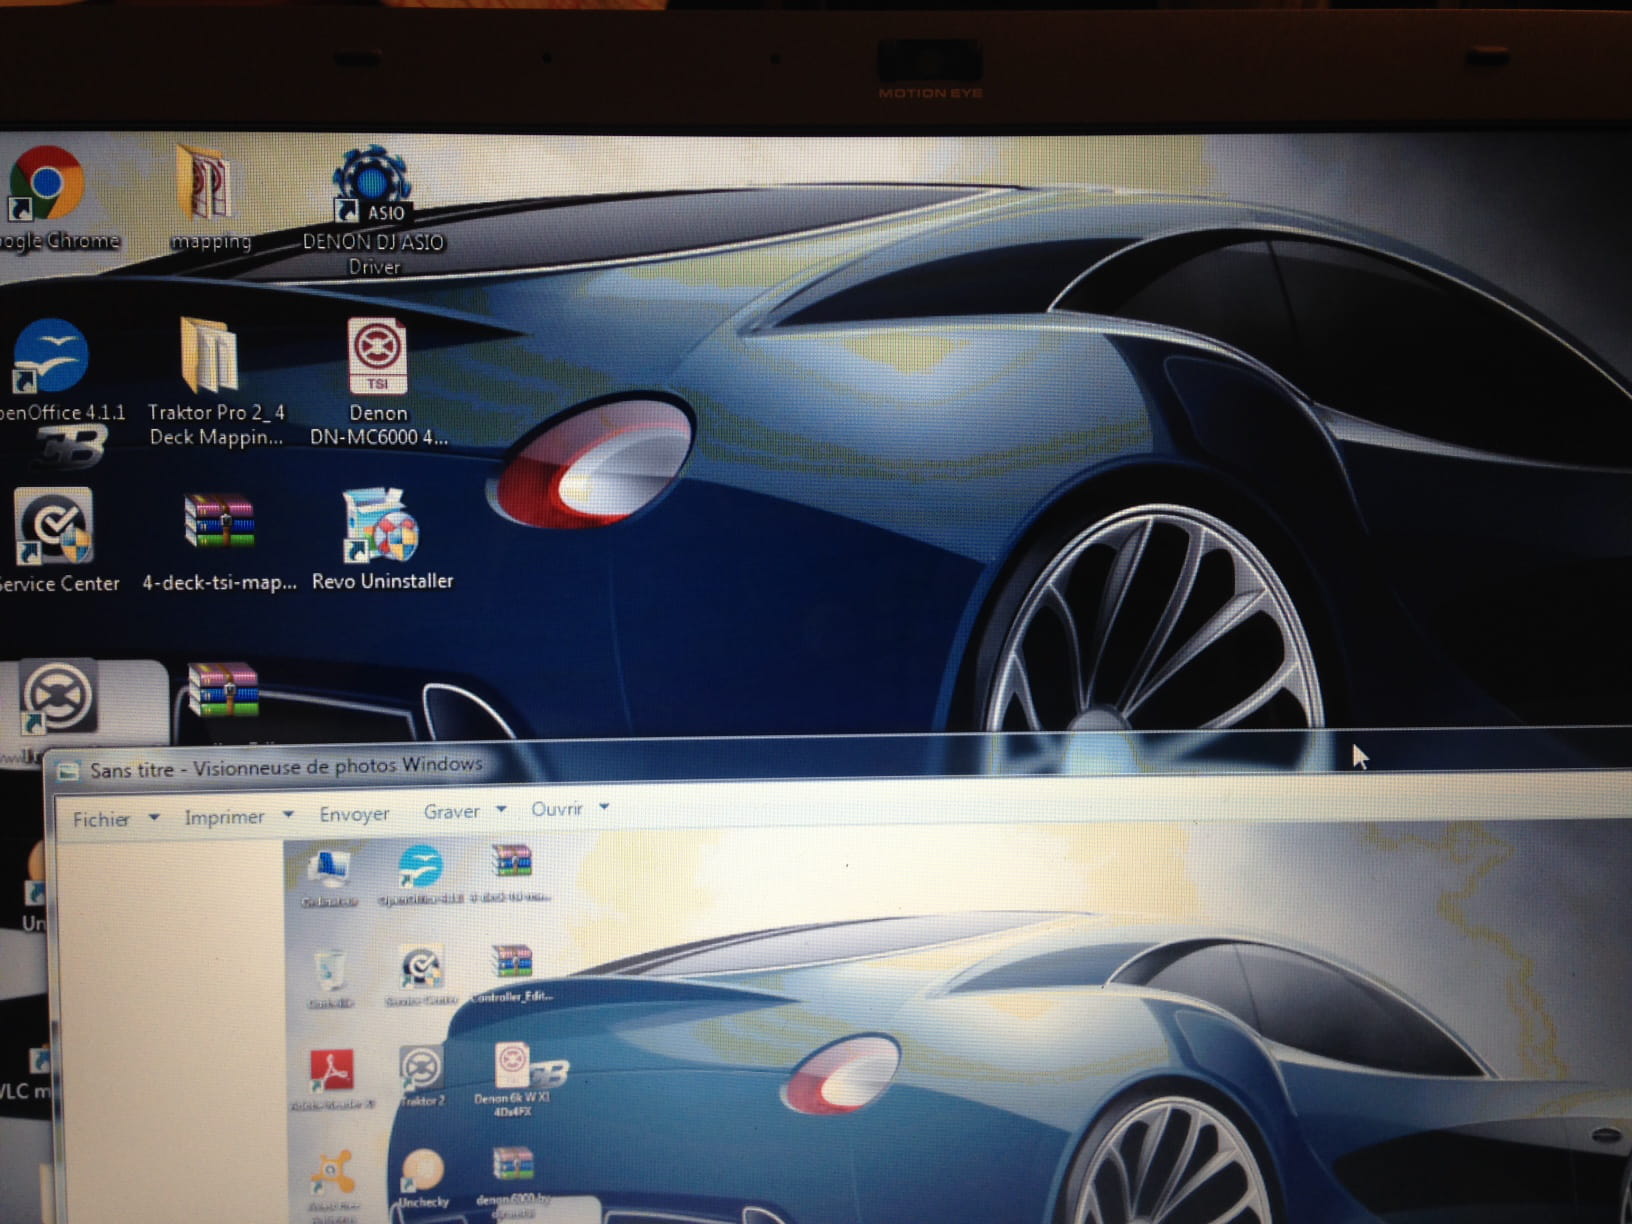
Task: Open the mapping folder on desktop
Action: (206, 186)
